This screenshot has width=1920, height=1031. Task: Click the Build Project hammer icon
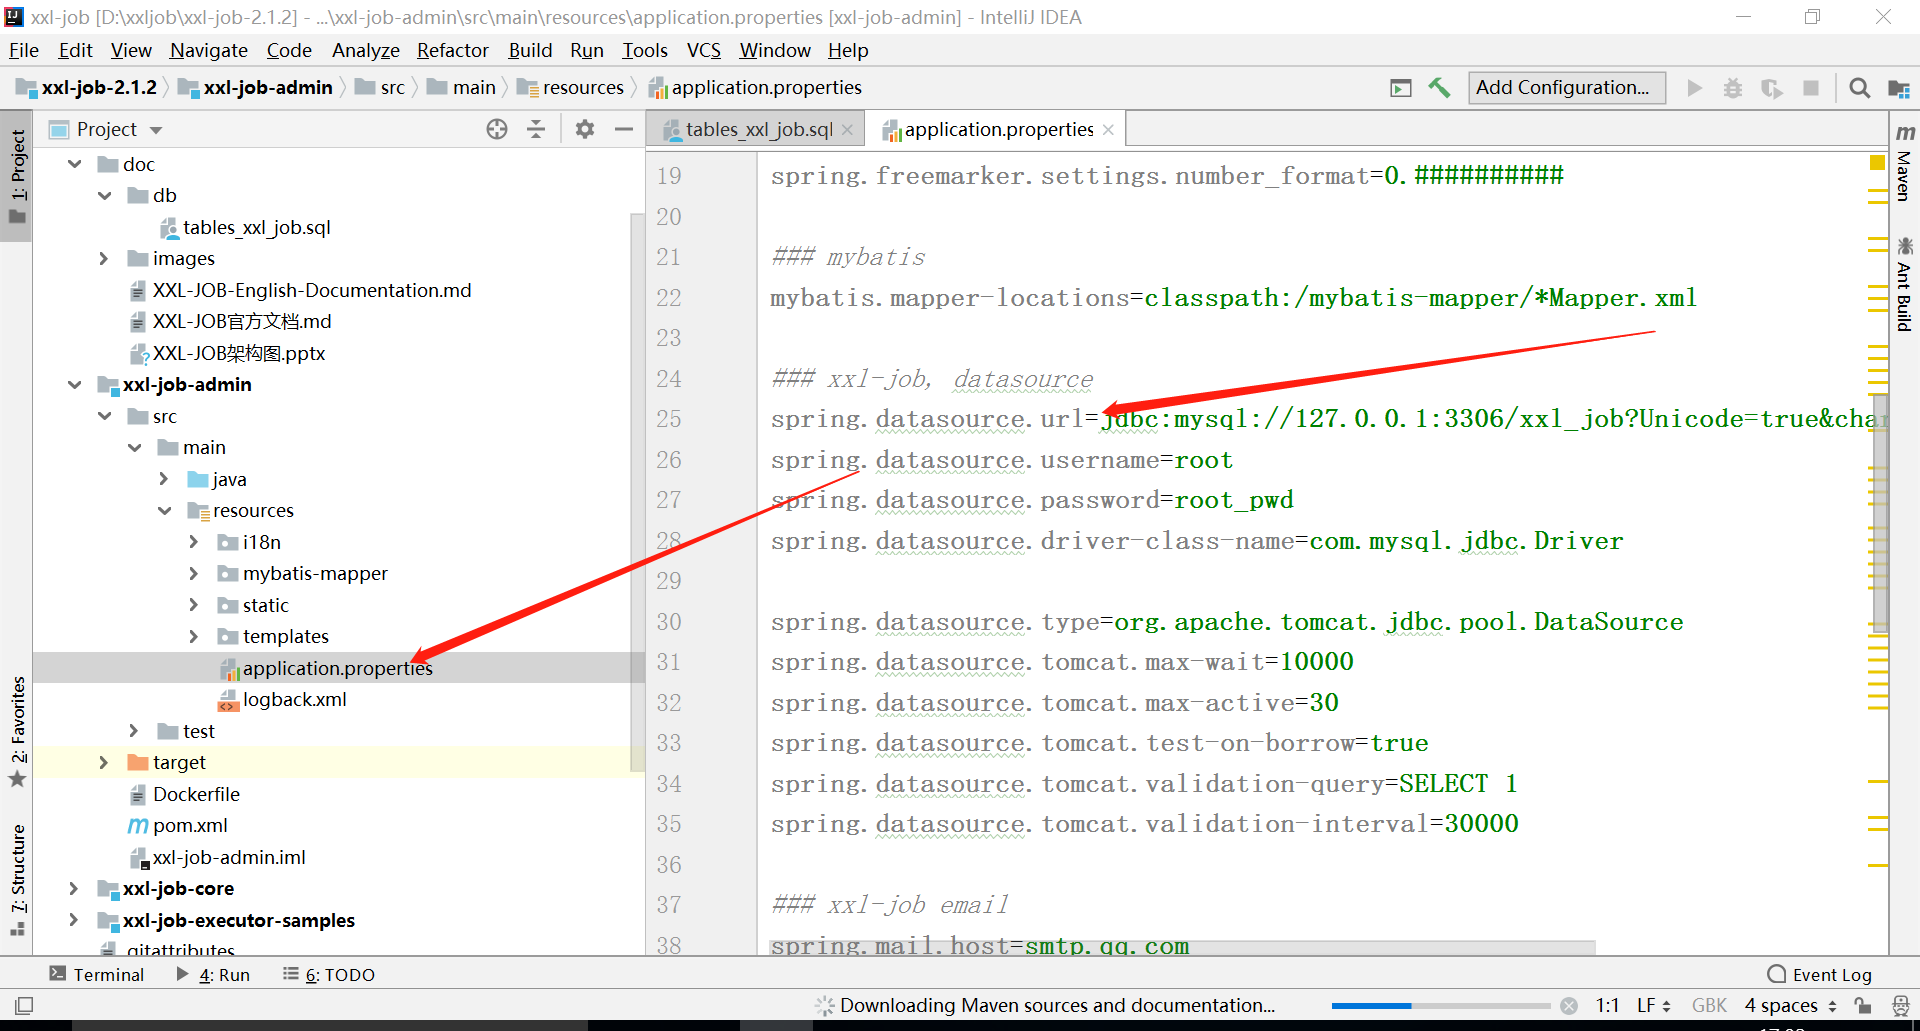1439,88
